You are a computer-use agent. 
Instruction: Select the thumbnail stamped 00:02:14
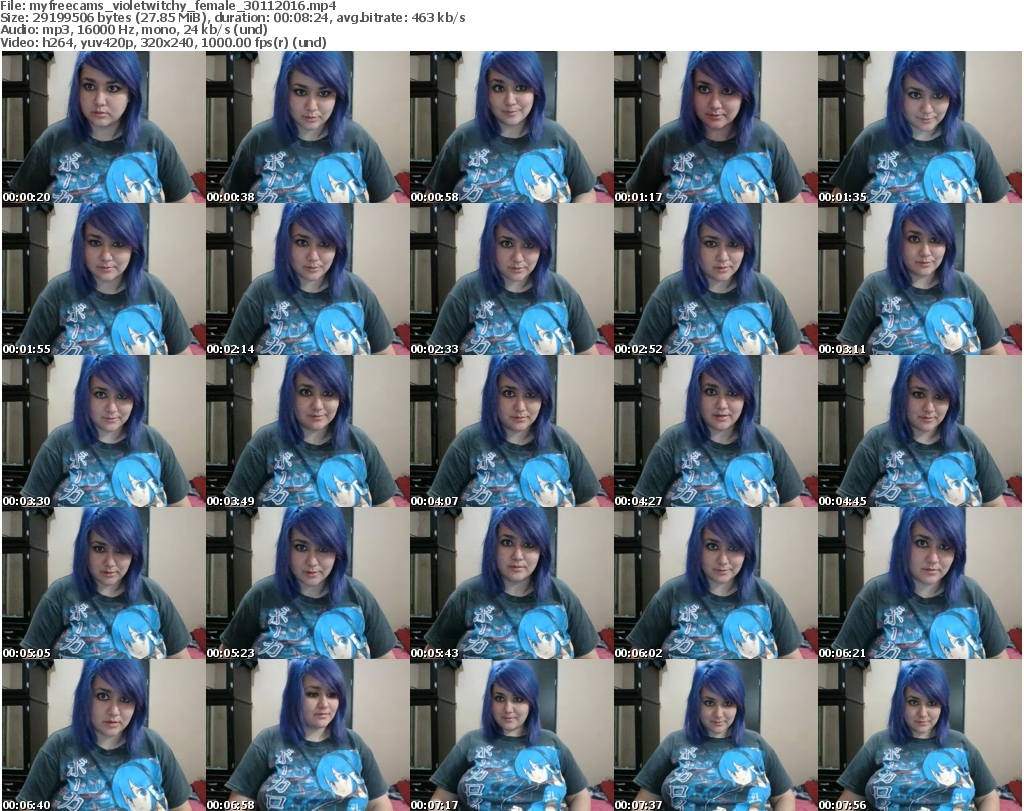coord(308,279)
